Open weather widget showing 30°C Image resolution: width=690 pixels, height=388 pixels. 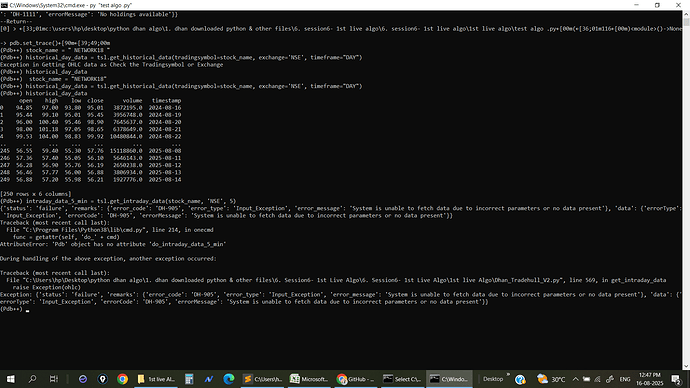click(x=551, y=379)
